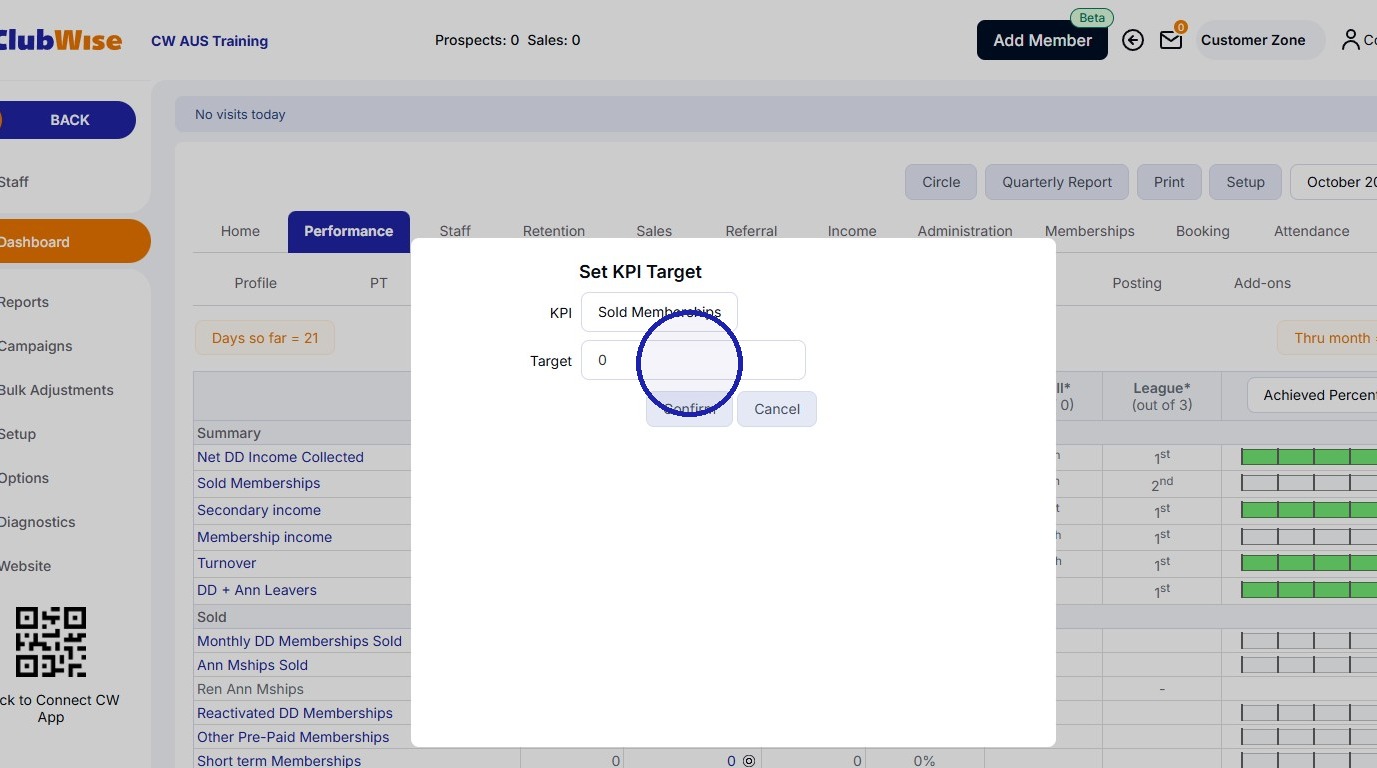Click the Setup button in toolbar
Screen dimensions: 1377x768
tap(1245, 182)
